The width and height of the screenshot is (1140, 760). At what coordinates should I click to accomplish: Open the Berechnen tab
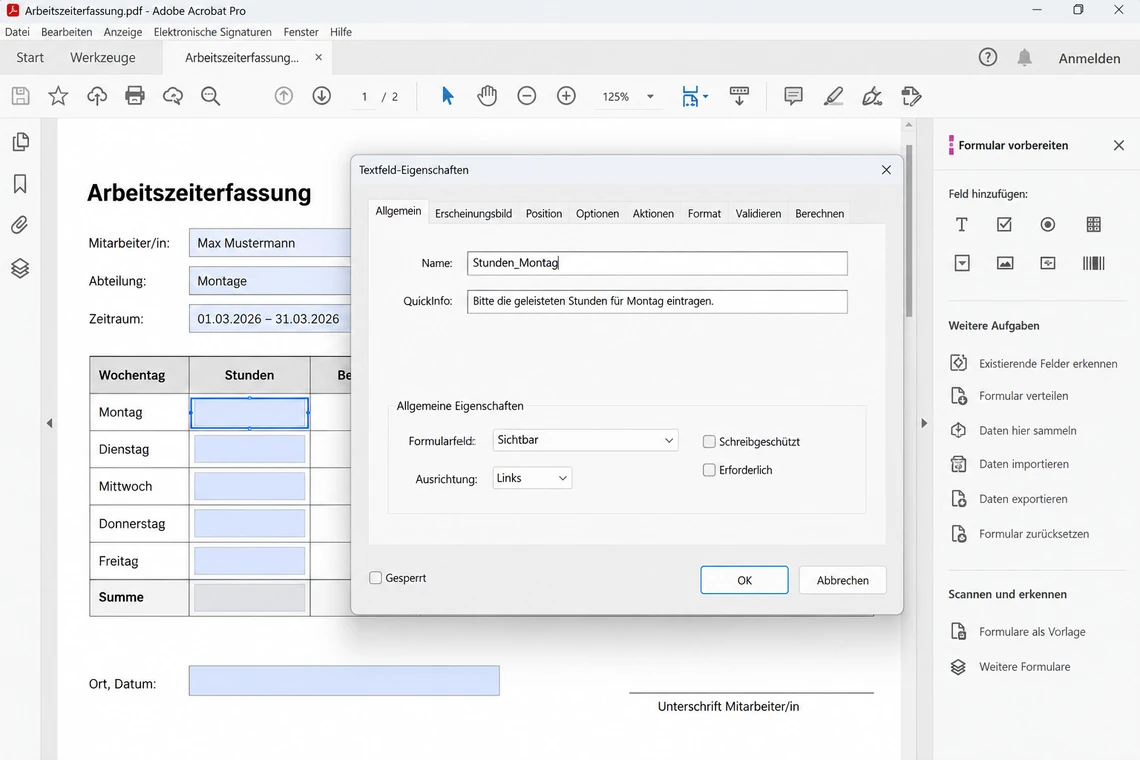click(819, 213)
